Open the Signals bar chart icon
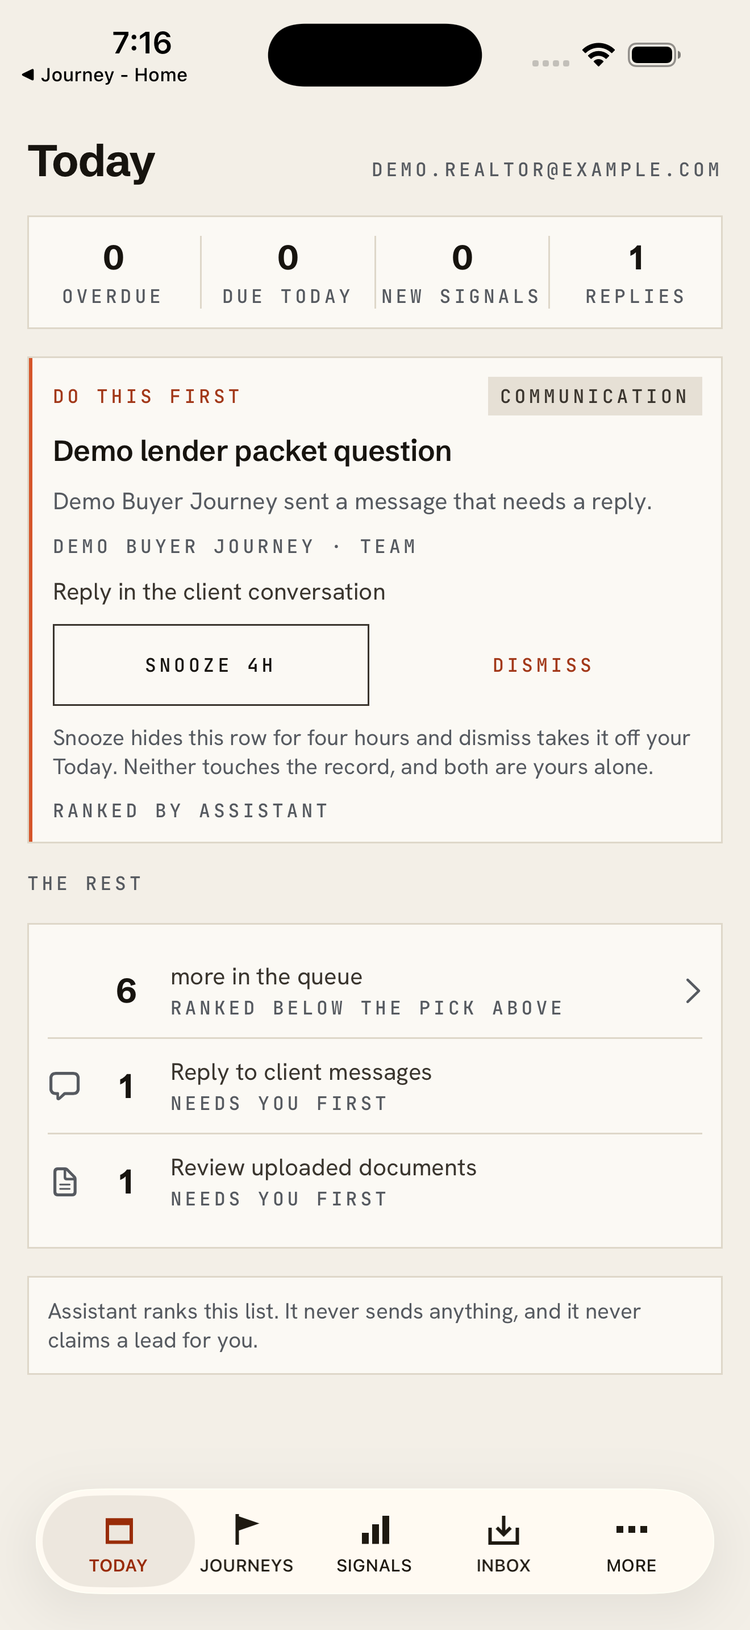750x1630 pixels. (x=375, y=1530)
